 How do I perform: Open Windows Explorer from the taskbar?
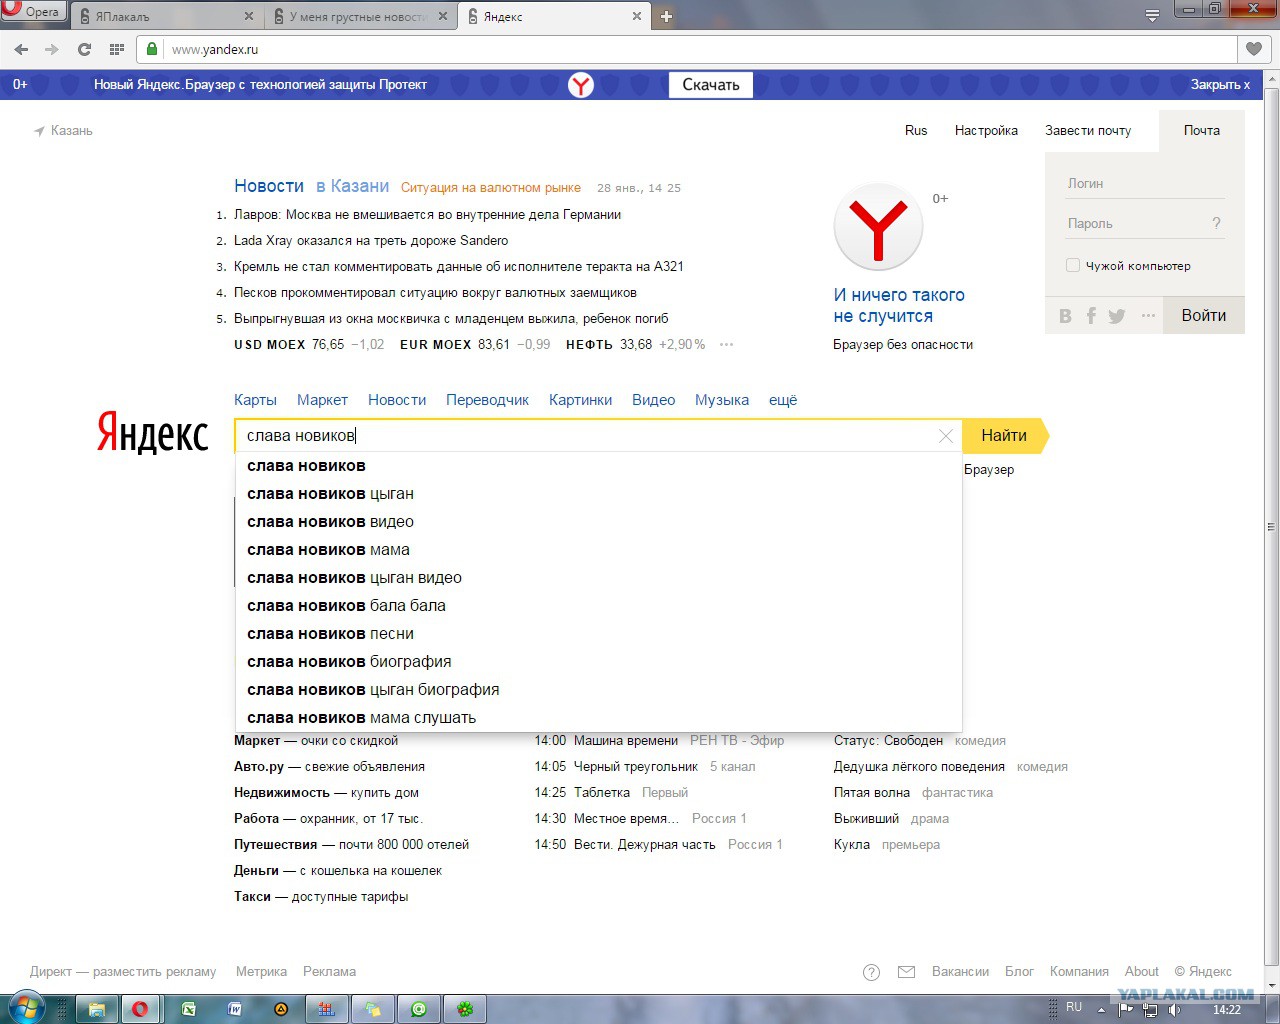(x=97, y=1009)
